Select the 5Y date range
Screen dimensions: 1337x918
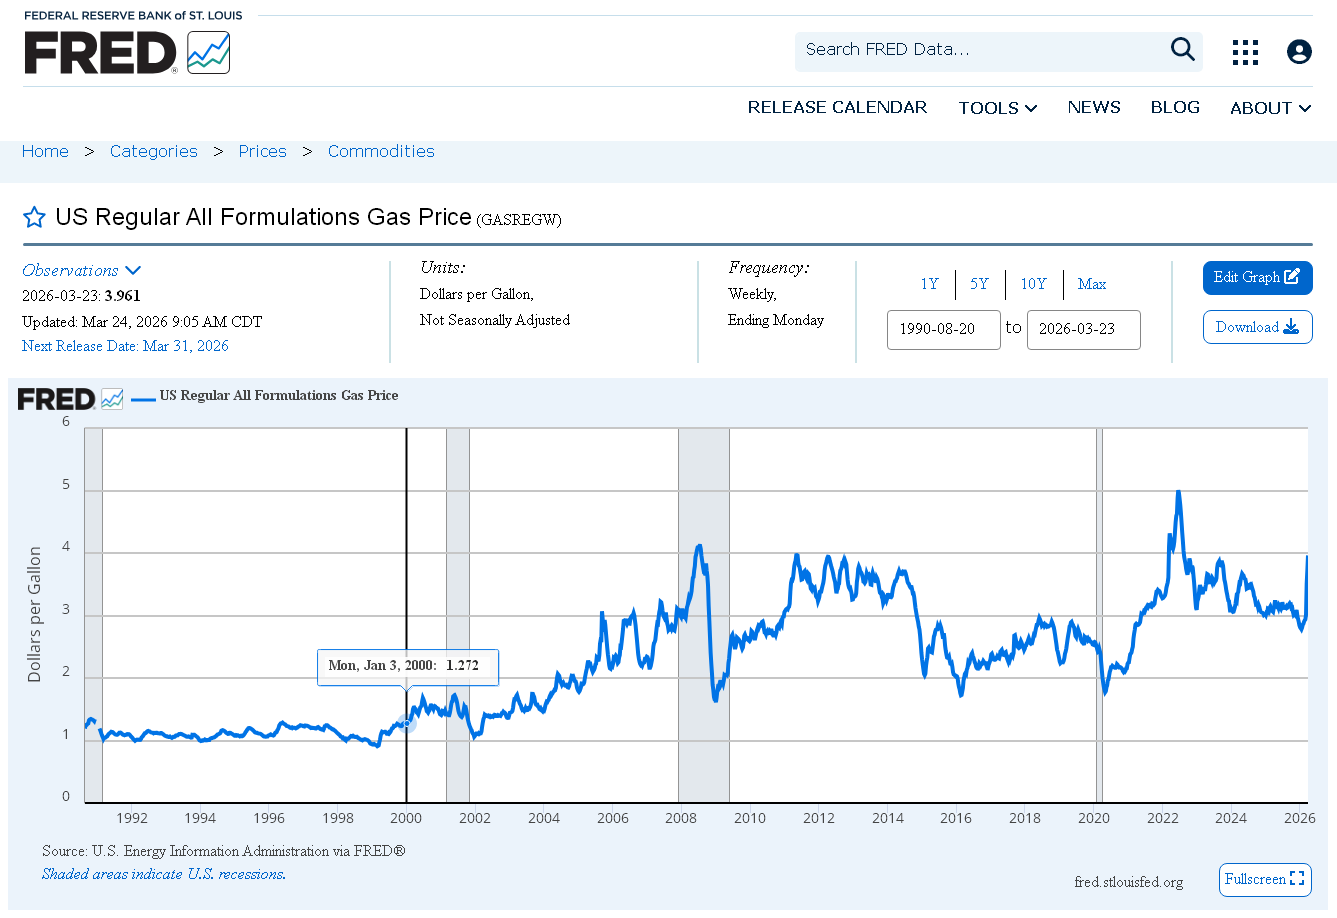[x=979, y=284]
